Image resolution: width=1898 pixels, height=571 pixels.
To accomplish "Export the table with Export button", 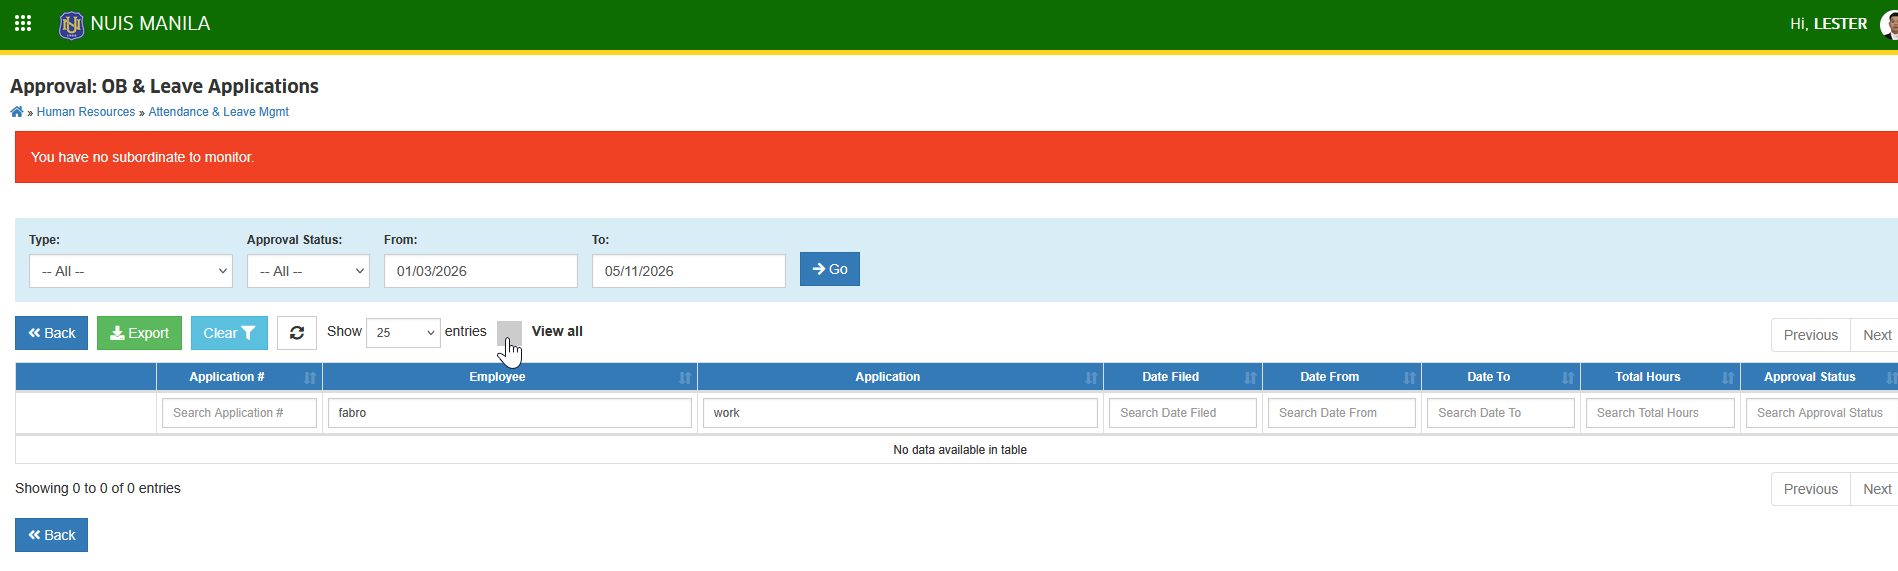I will point(139,333).
